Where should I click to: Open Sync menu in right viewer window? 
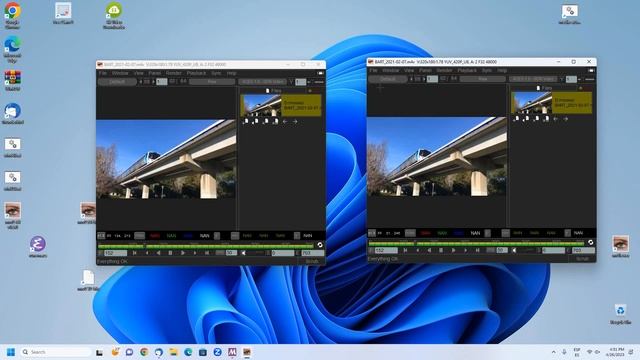[487, 71]
